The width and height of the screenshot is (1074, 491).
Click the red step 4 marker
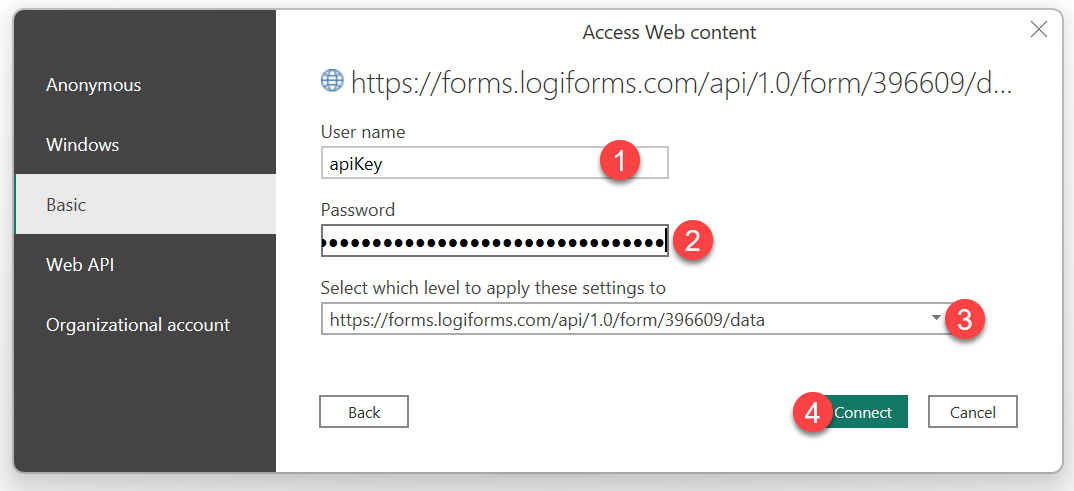[x=813, y=412]
